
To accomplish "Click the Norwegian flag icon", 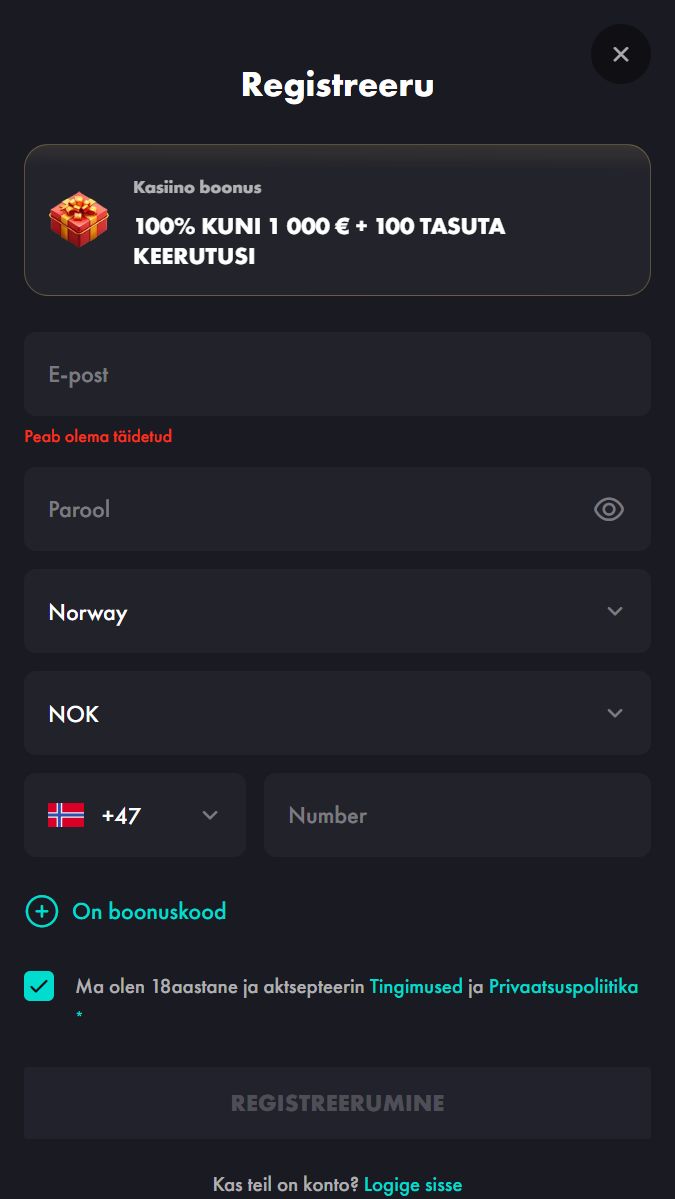I will point(66,815).
